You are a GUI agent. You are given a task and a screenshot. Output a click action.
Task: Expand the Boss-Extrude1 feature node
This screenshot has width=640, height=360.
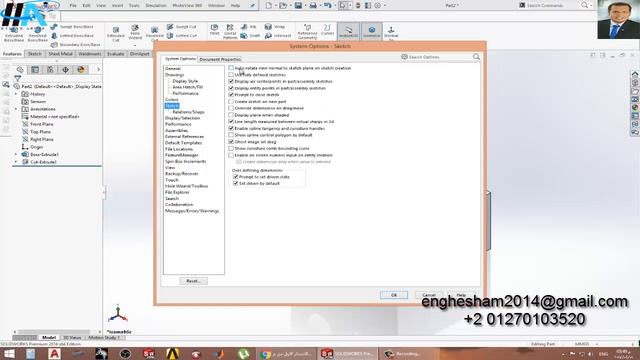coord(16,154)
